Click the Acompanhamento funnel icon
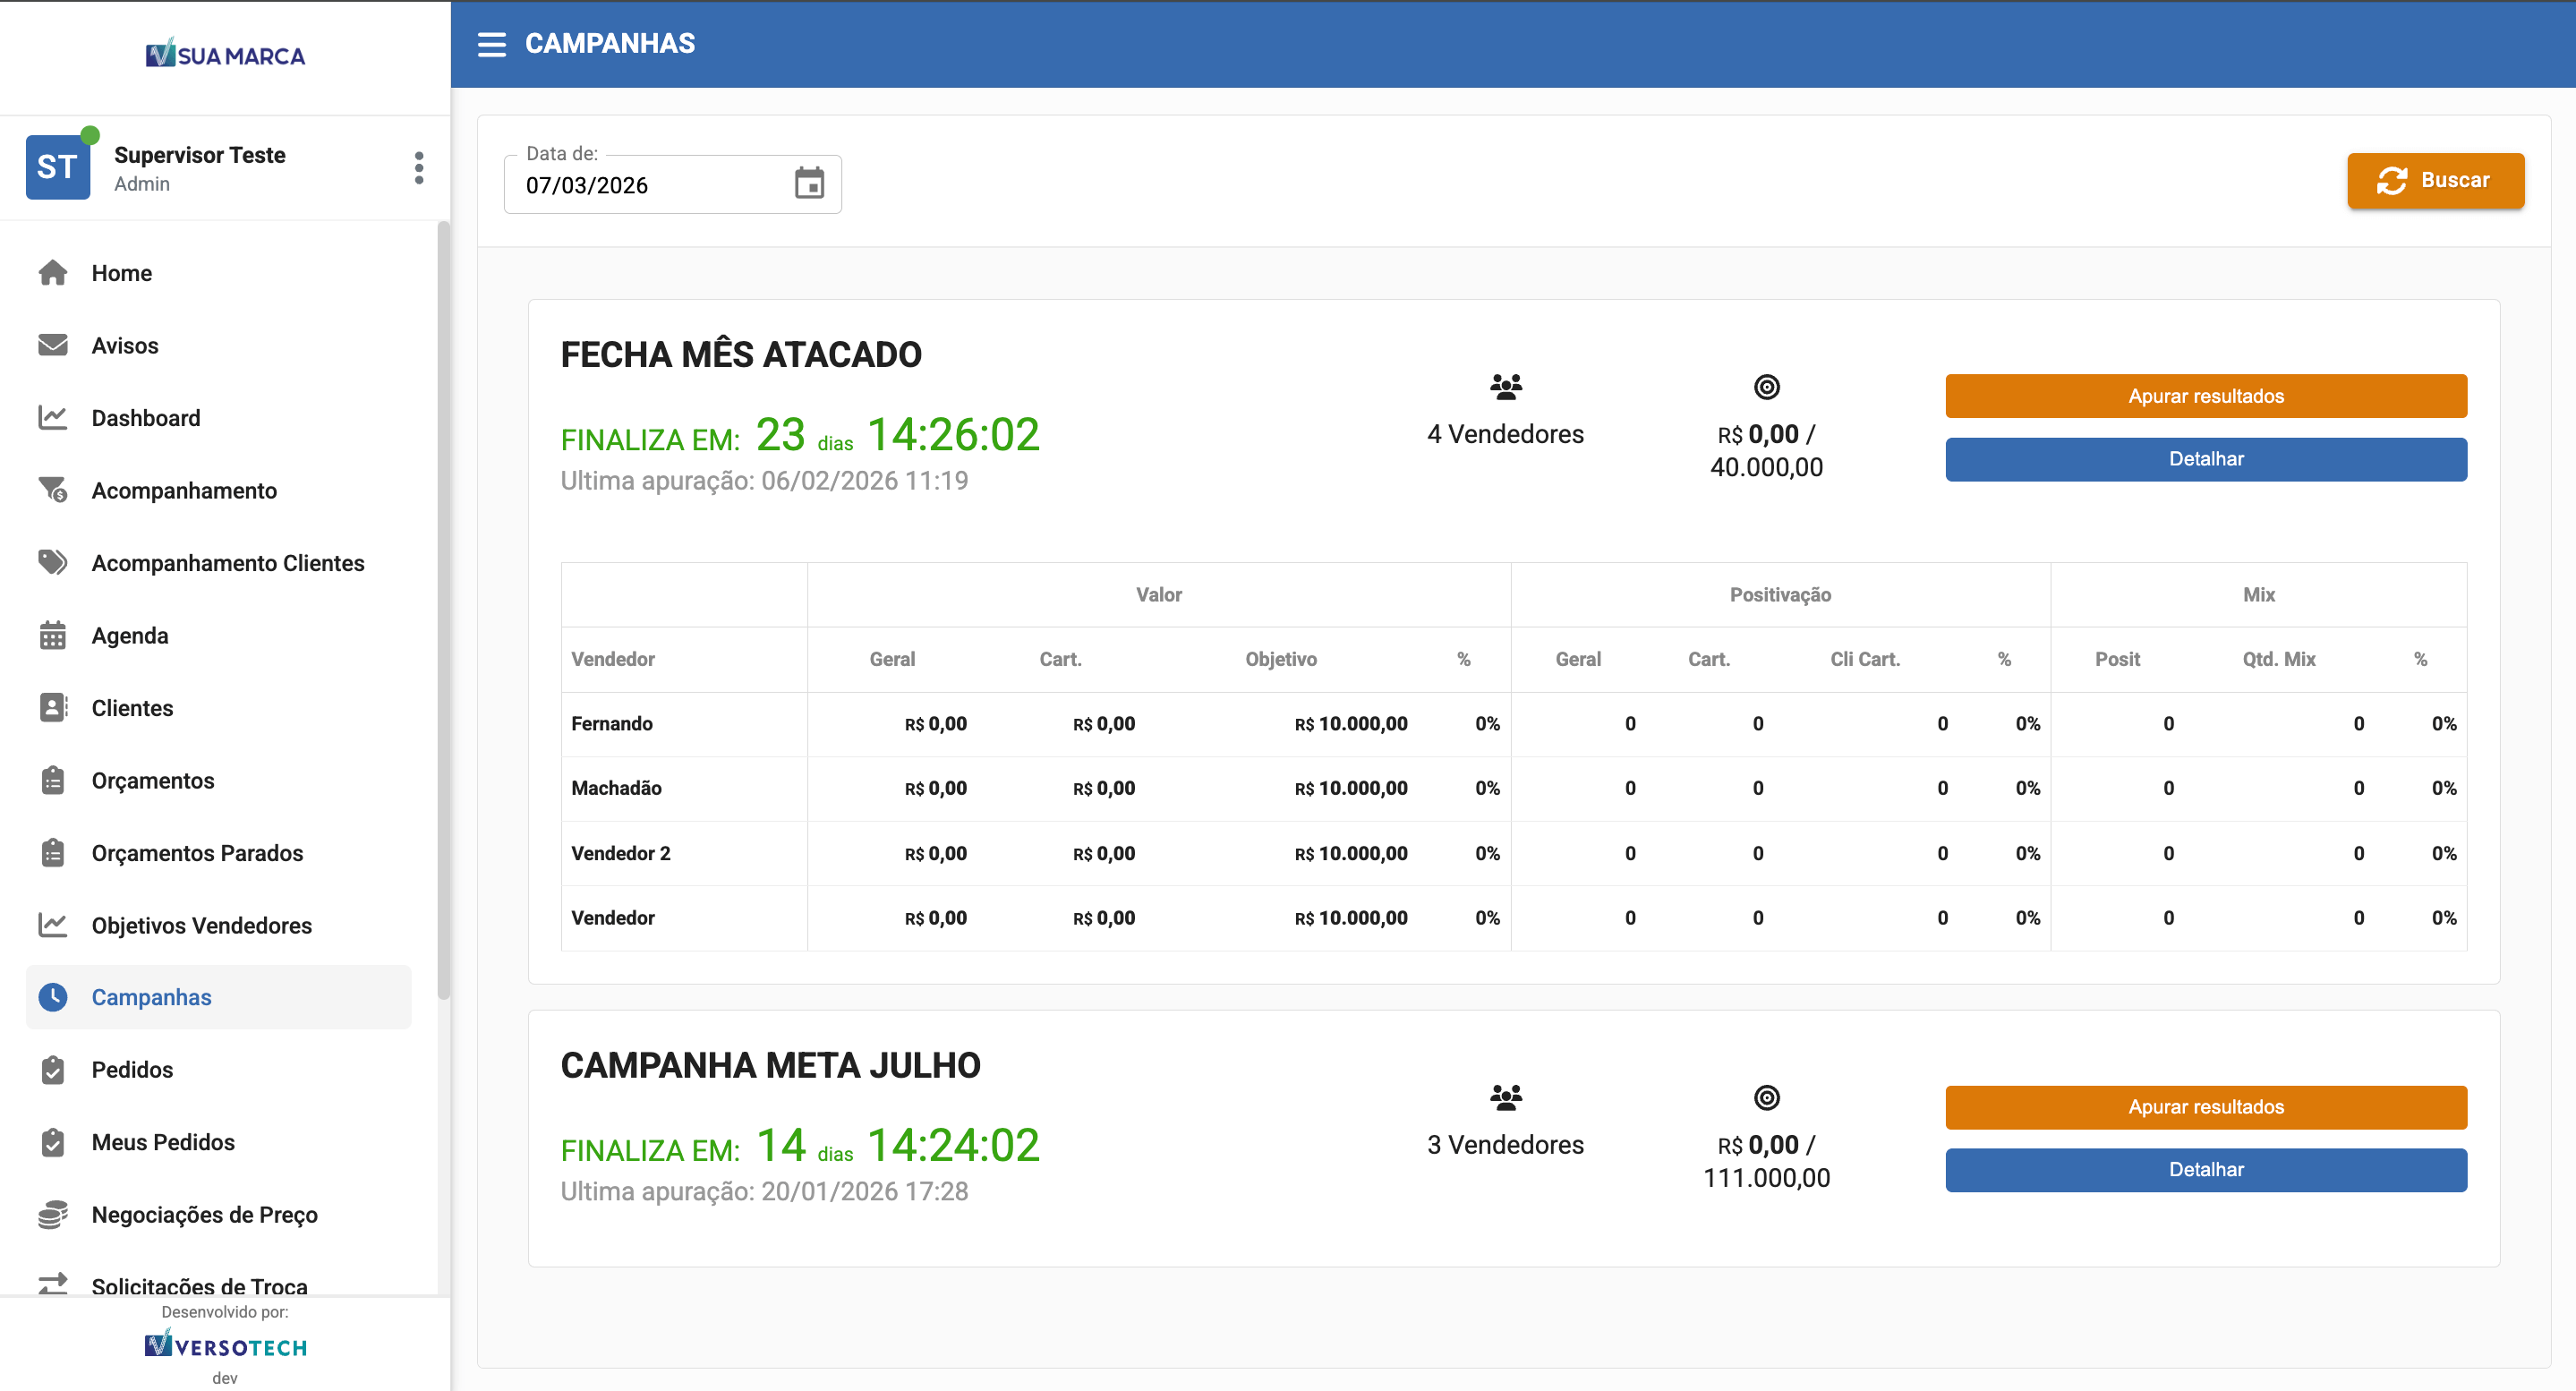The image size is (2576, 1391). point(53,490)
